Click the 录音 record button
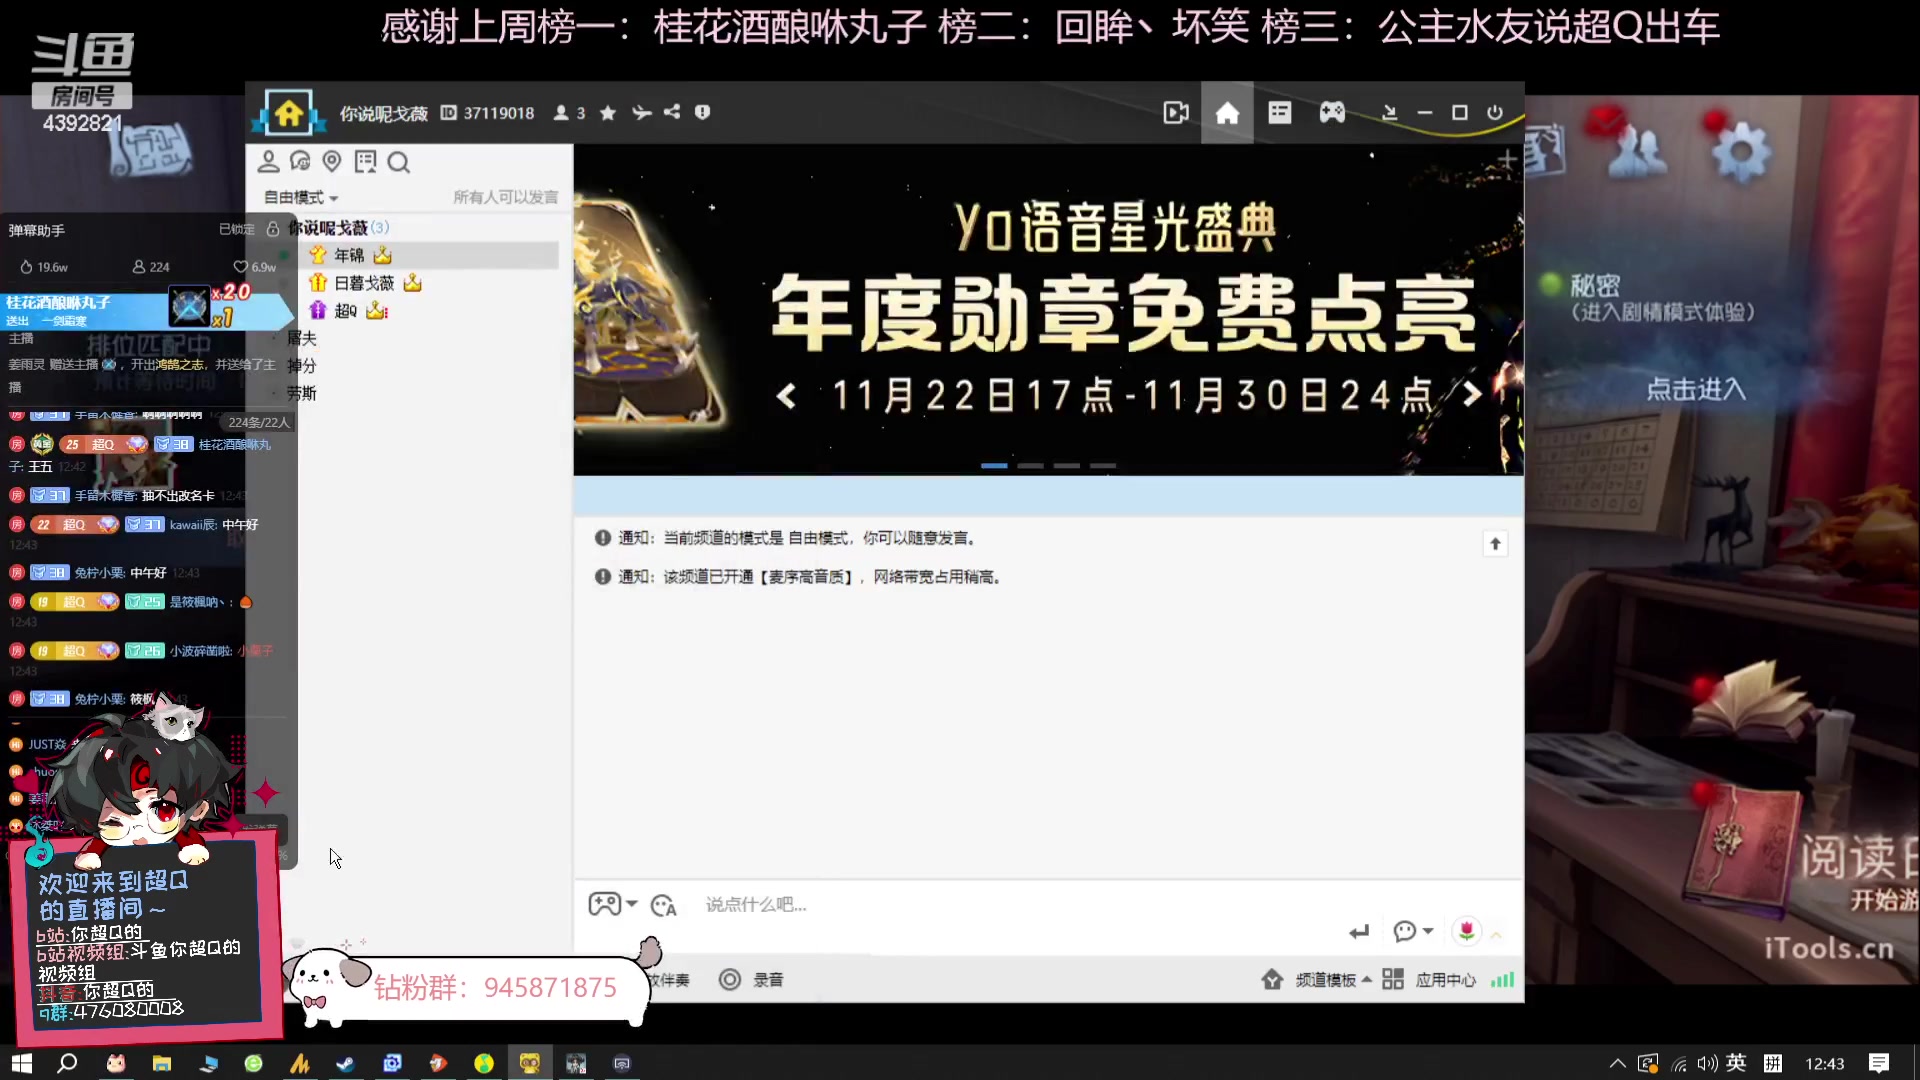1920x1080 pixels. coord(752,980)
